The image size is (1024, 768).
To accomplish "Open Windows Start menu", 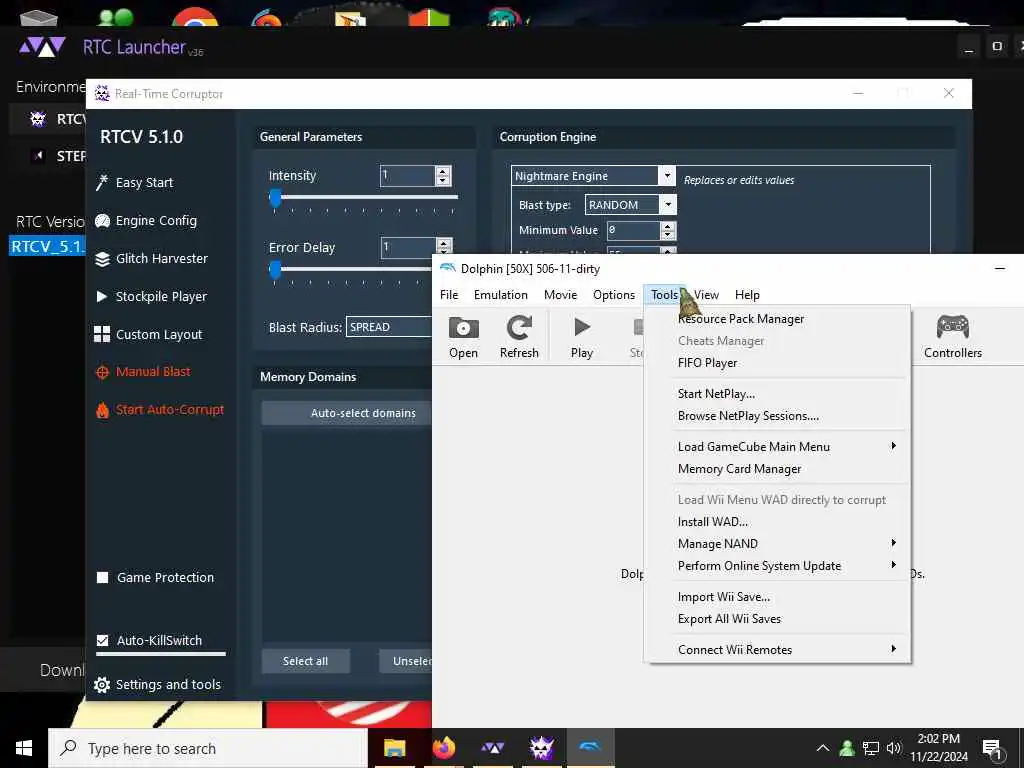I will [24, 748].
